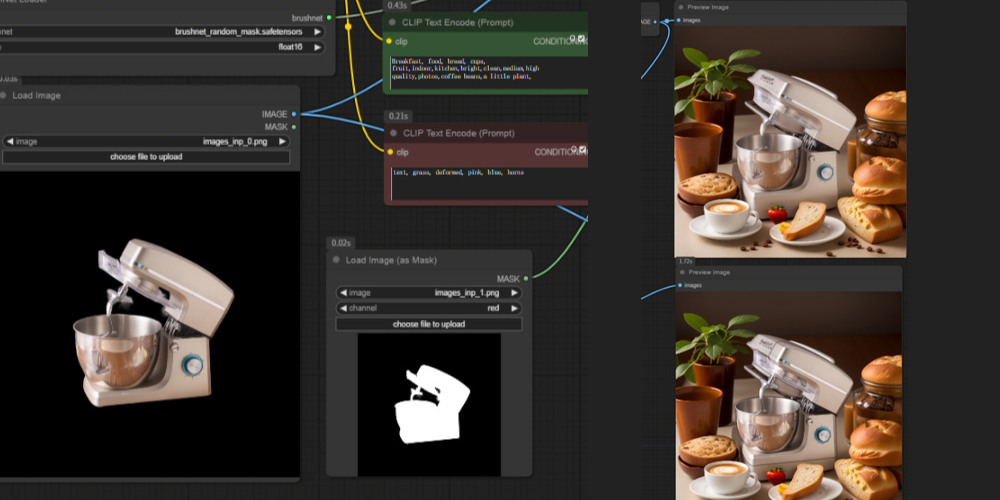Image resolution: width=1000 pixels, height=500 pixels.
Task: Next image arrow beside images_inp_1.png
Action: (x=514, y=293)
